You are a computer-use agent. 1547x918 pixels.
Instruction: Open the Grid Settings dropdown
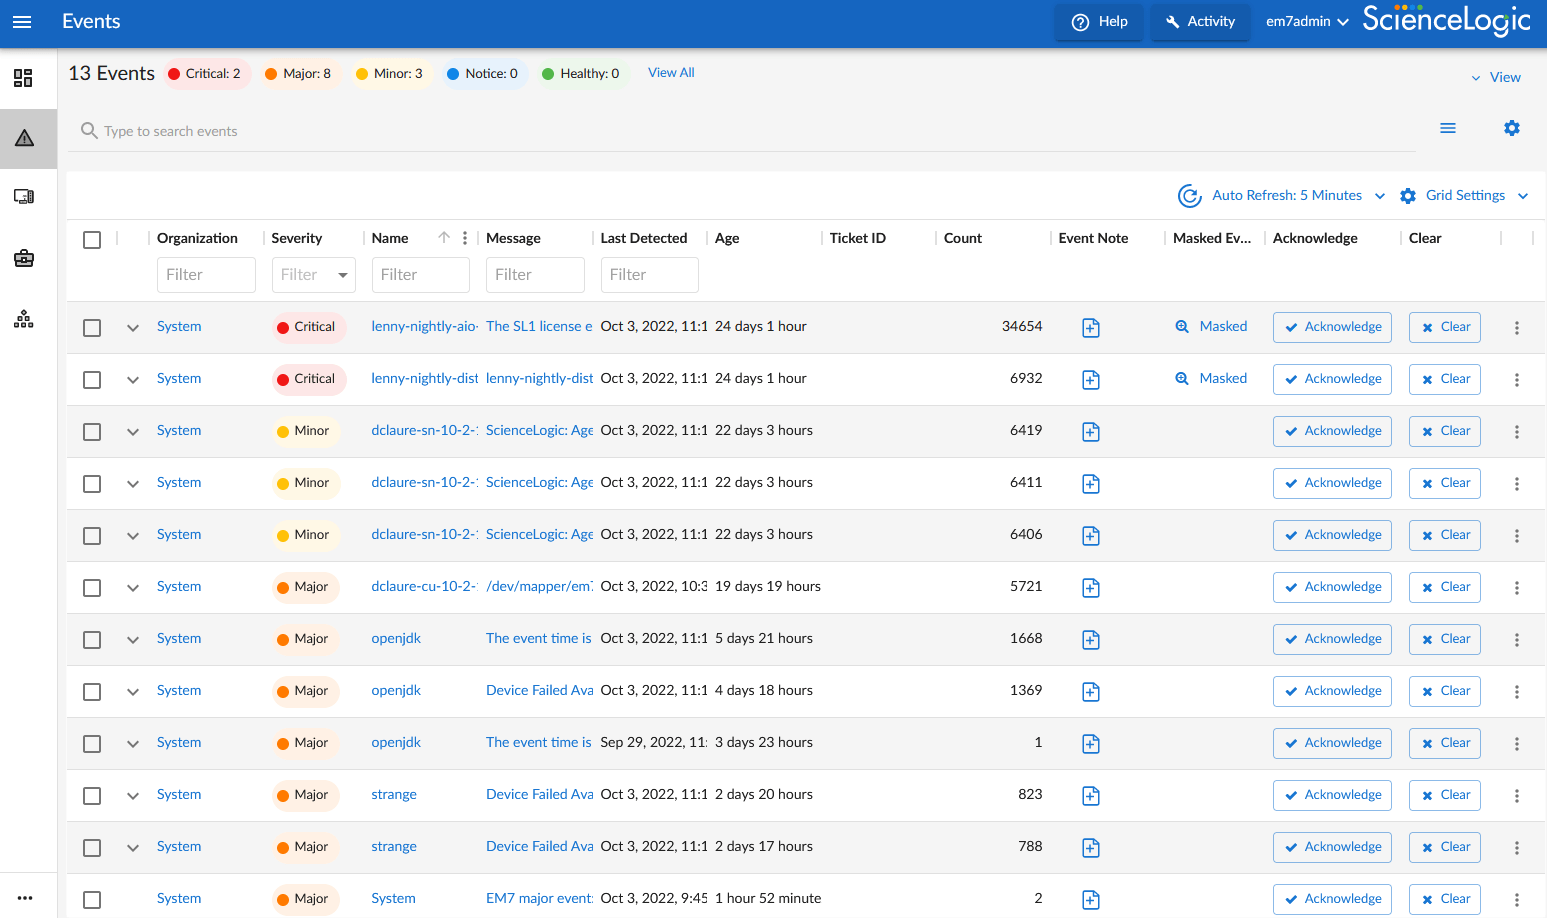click(1464, 196)
